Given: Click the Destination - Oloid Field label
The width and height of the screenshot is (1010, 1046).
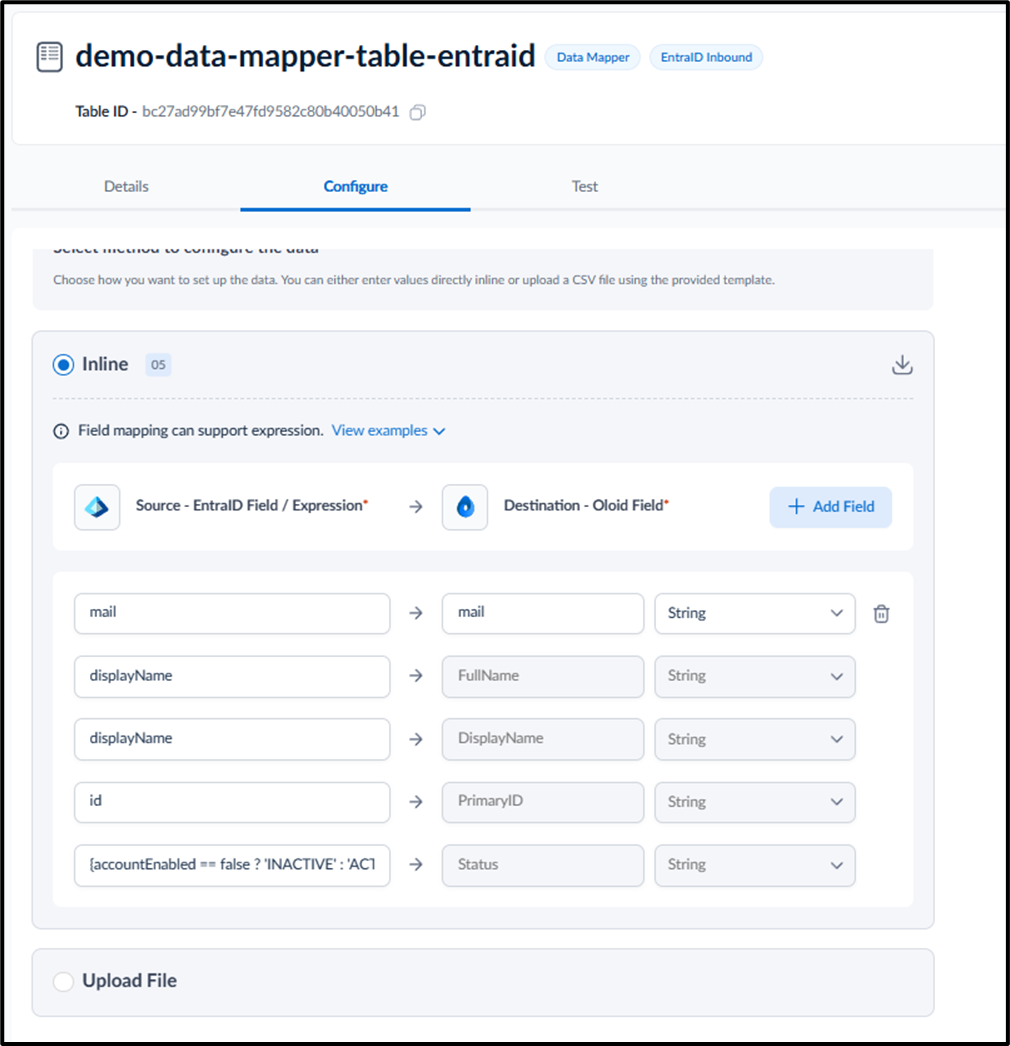Looking at the screenshot, I should pos(586,506).
